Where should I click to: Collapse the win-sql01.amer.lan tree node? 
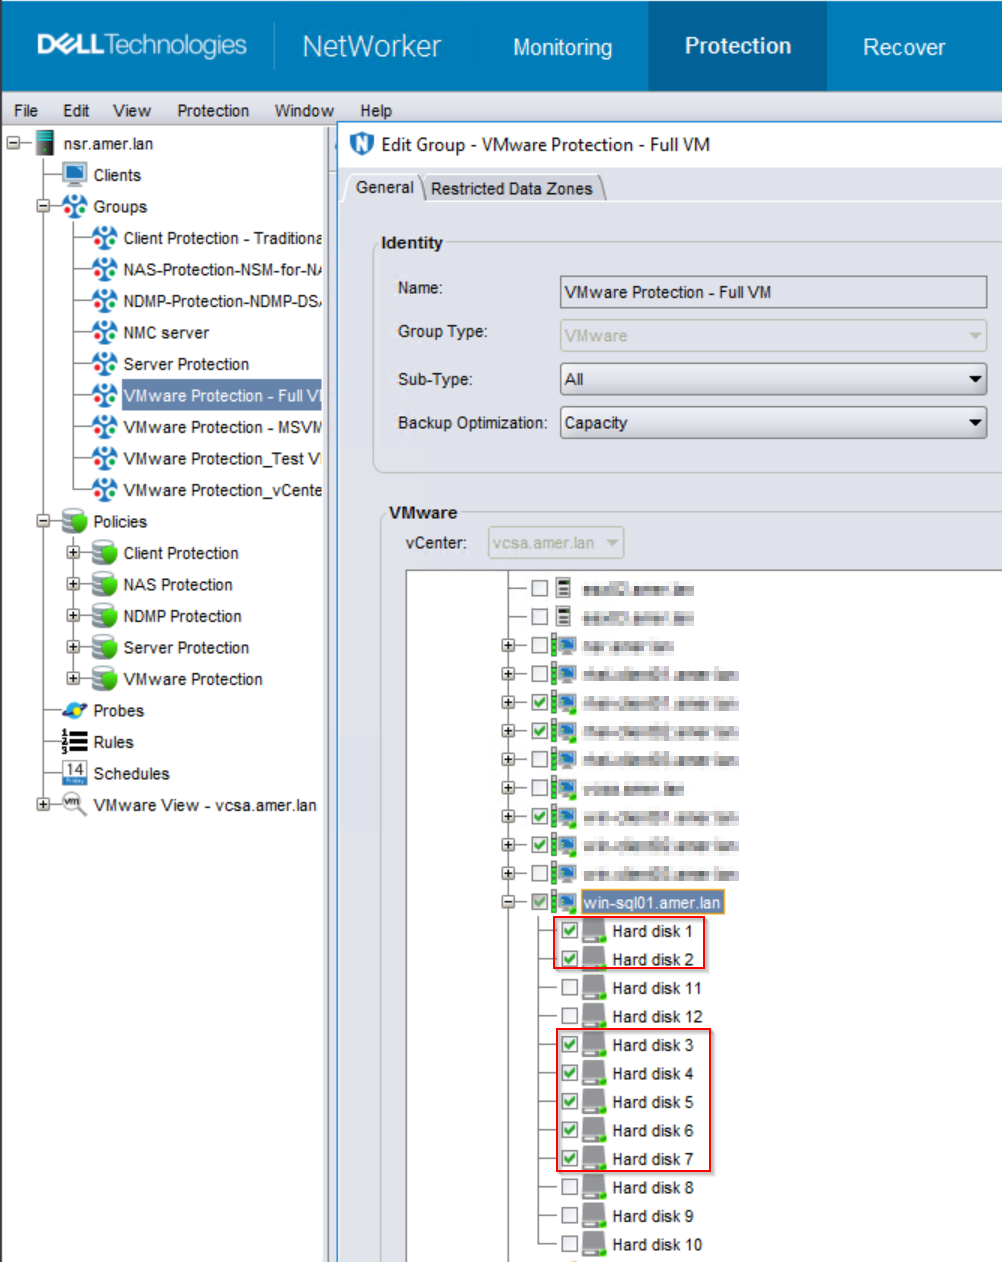[508, 902]
